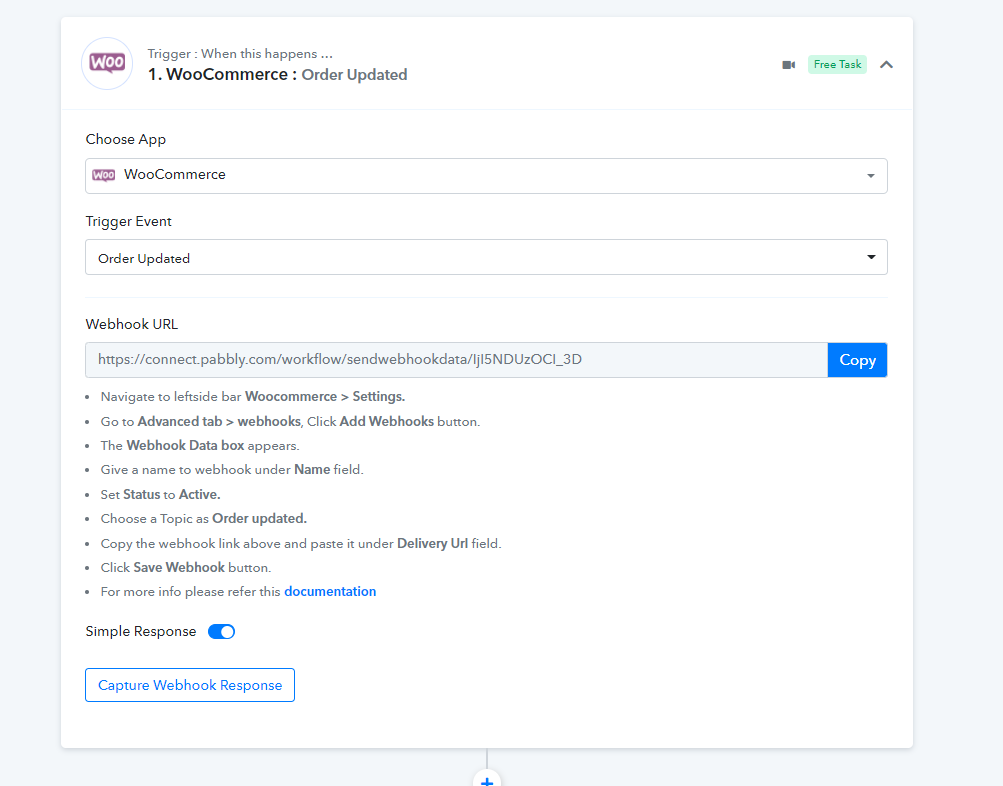The width and height of the screenshot is (1003, 786).
Task: Click the 'Choose App' label
Action: coord(125,139)
